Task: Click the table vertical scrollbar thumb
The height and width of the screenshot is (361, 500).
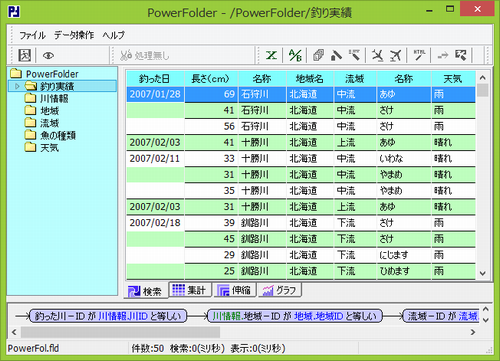Action: (x=483, y=90)
